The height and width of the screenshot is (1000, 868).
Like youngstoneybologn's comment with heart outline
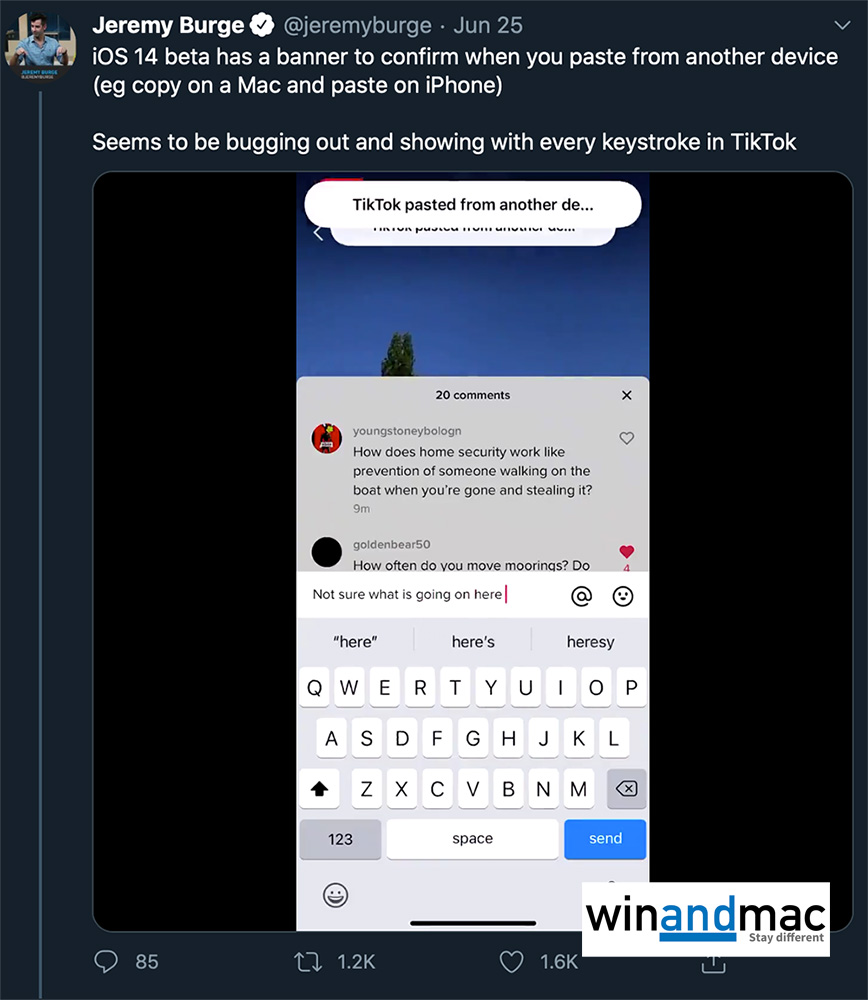tap(626, 438)
